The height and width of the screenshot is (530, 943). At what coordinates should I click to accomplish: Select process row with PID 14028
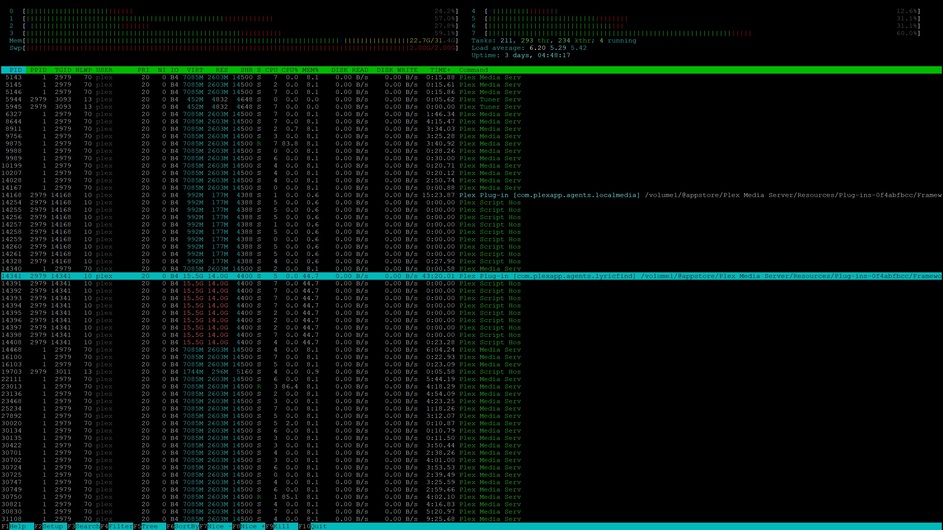click(x=472, y=180)
